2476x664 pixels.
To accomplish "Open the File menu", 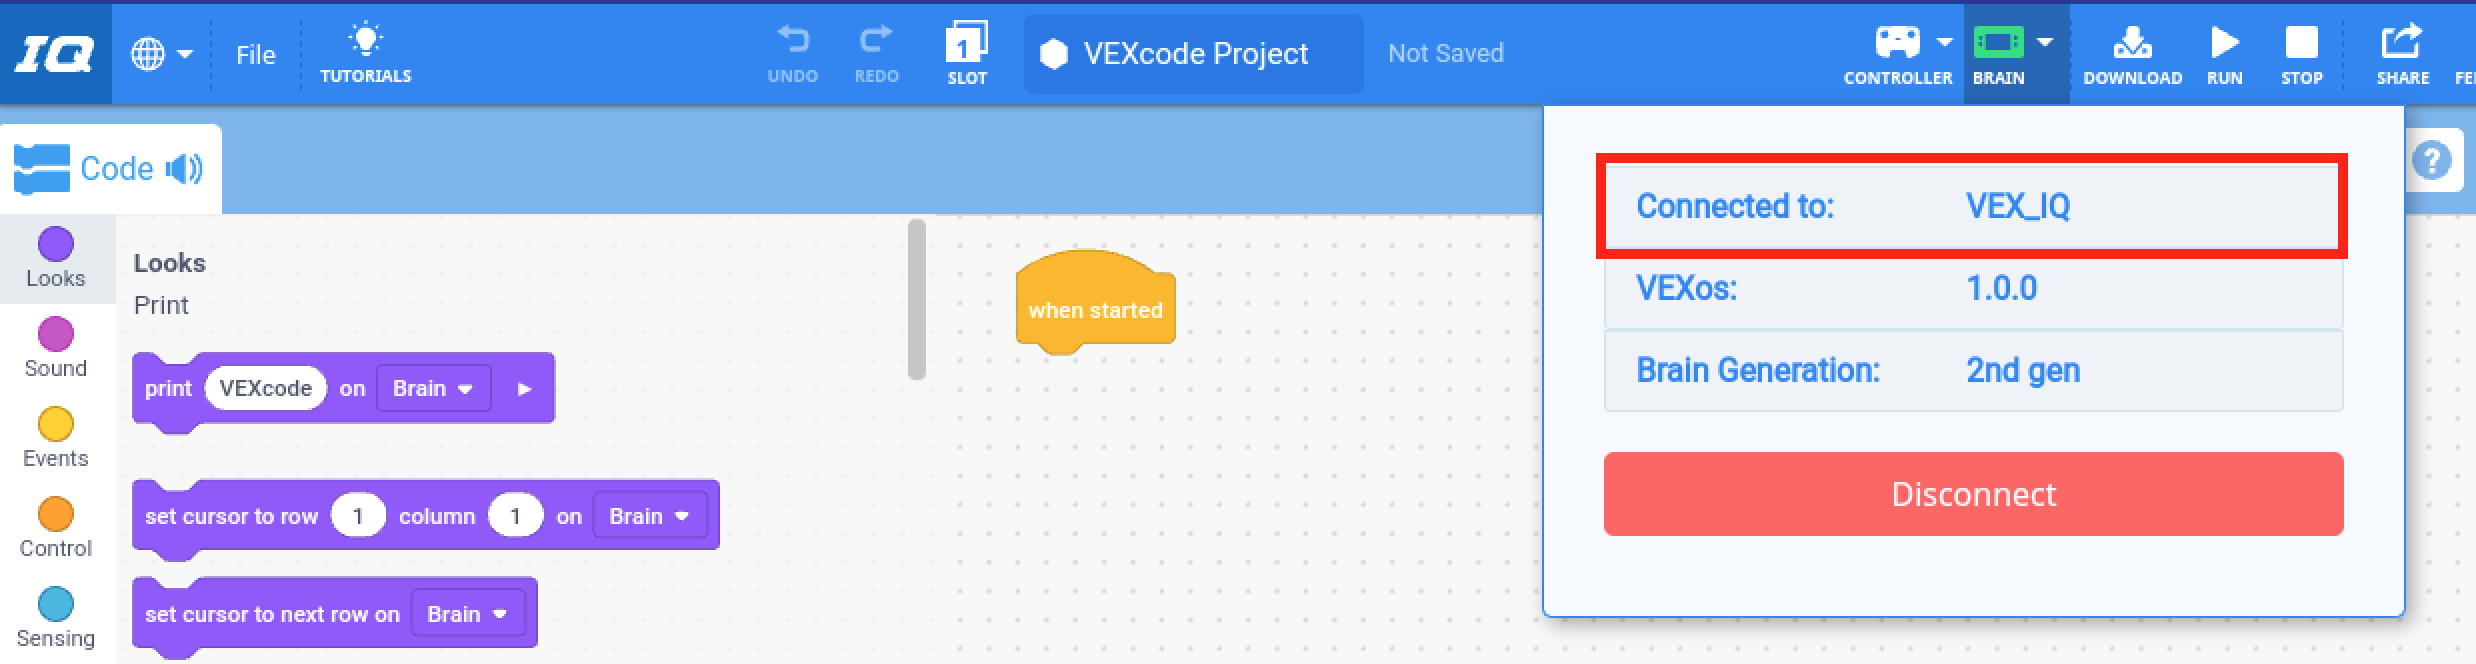I will click(256, 53).
